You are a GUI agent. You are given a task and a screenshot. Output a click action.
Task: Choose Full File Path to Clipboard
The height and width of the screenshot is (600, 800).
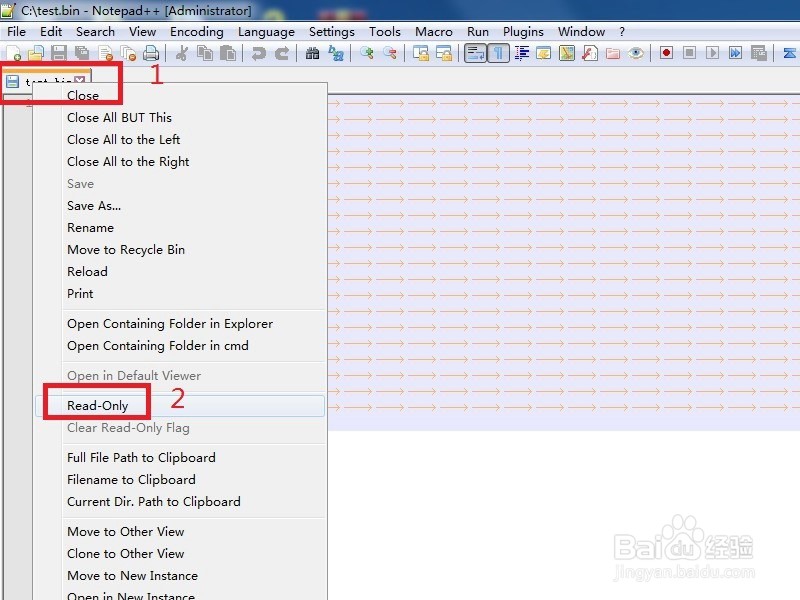(180, 458)
